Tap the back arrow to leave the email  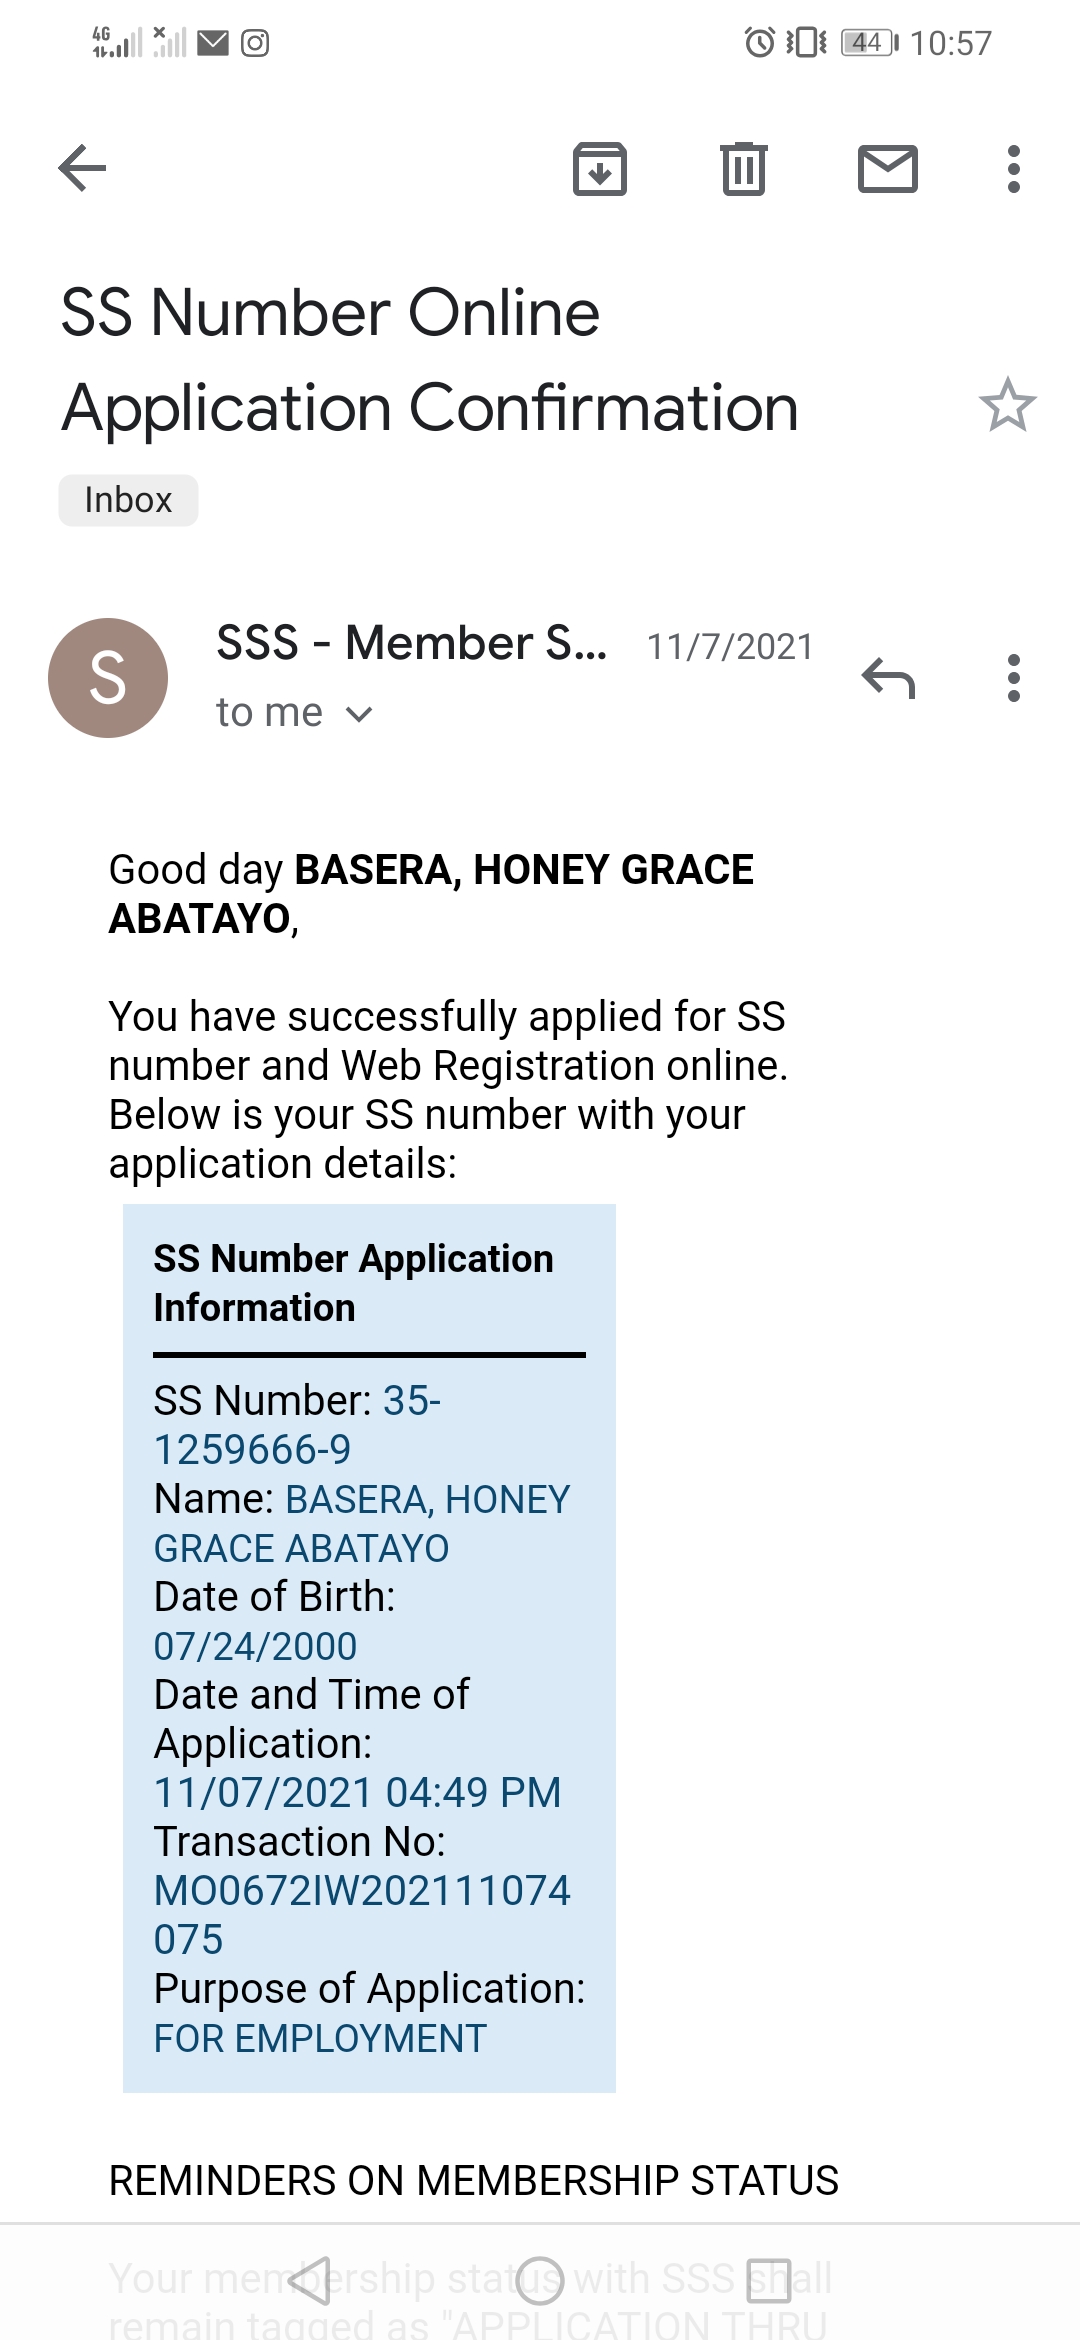pos(82,168)
